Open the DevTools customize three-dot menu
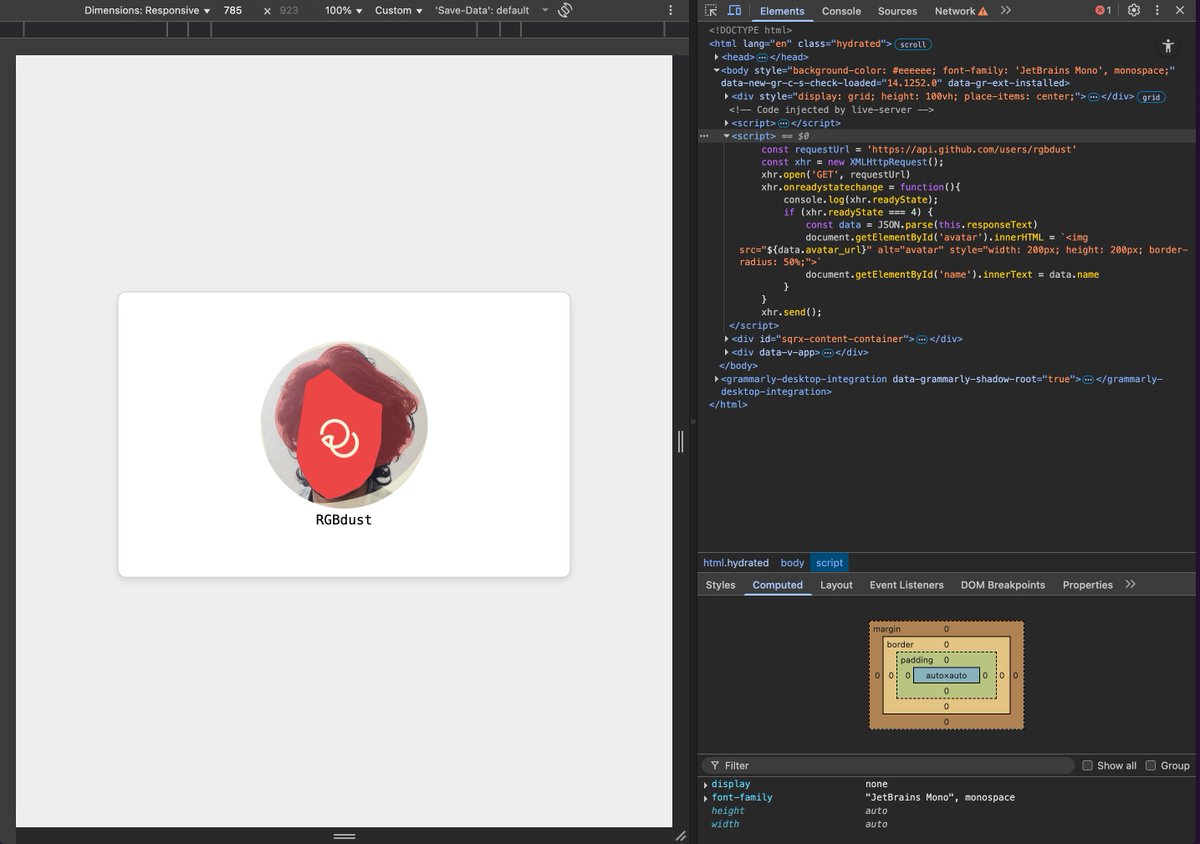Viewport: 1200px width, 844px height. [x=1158, y=10]
